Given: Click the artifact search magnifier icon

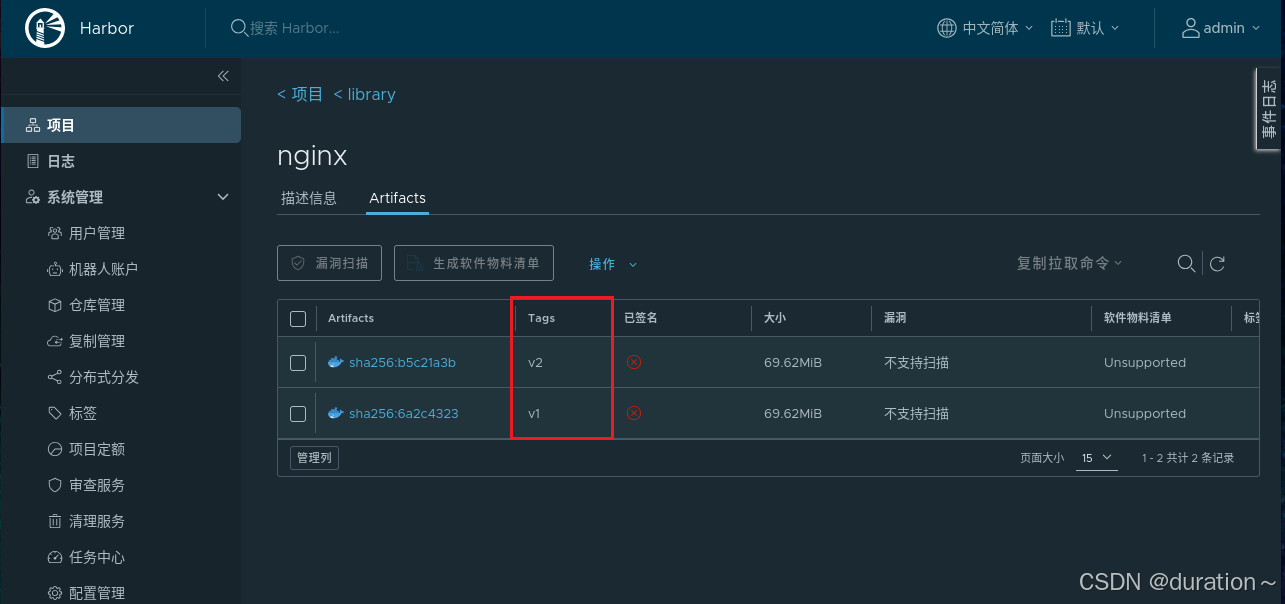Looking at the screenshot, I should coord(1186,263).
